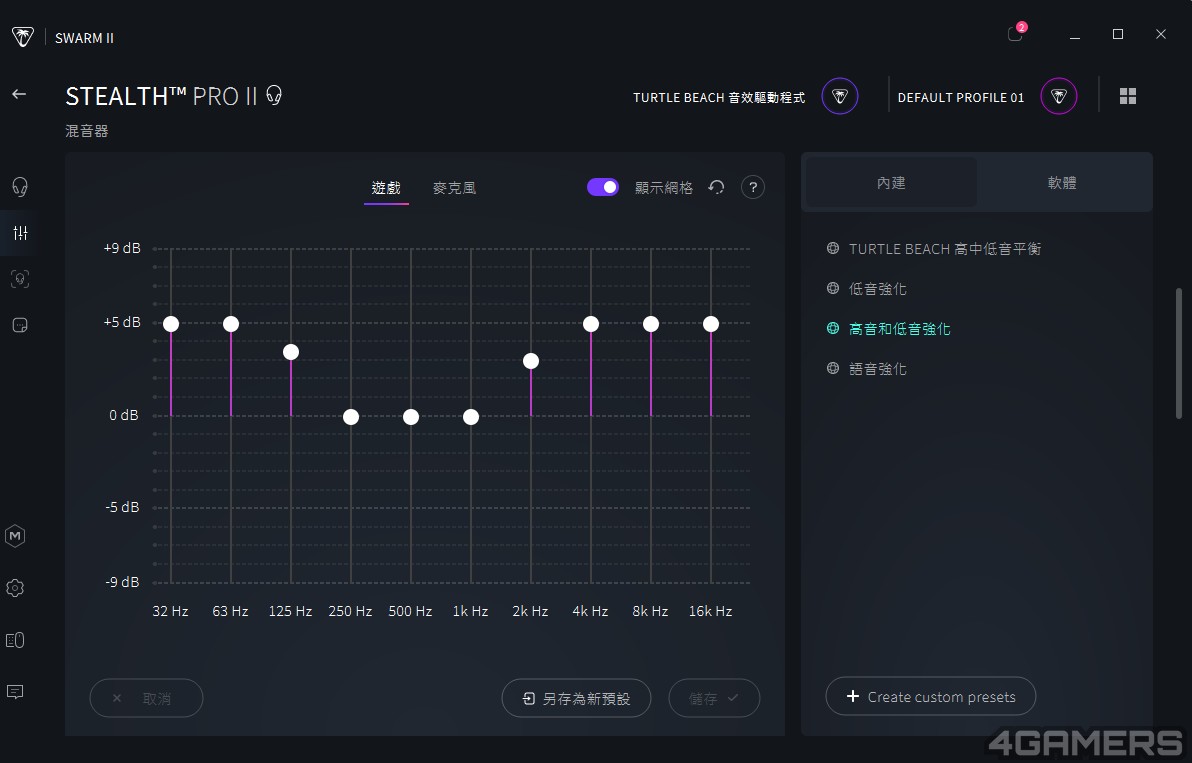Open settings gear in sidebar
The image size is (1192, 763).
click(15, 587)
